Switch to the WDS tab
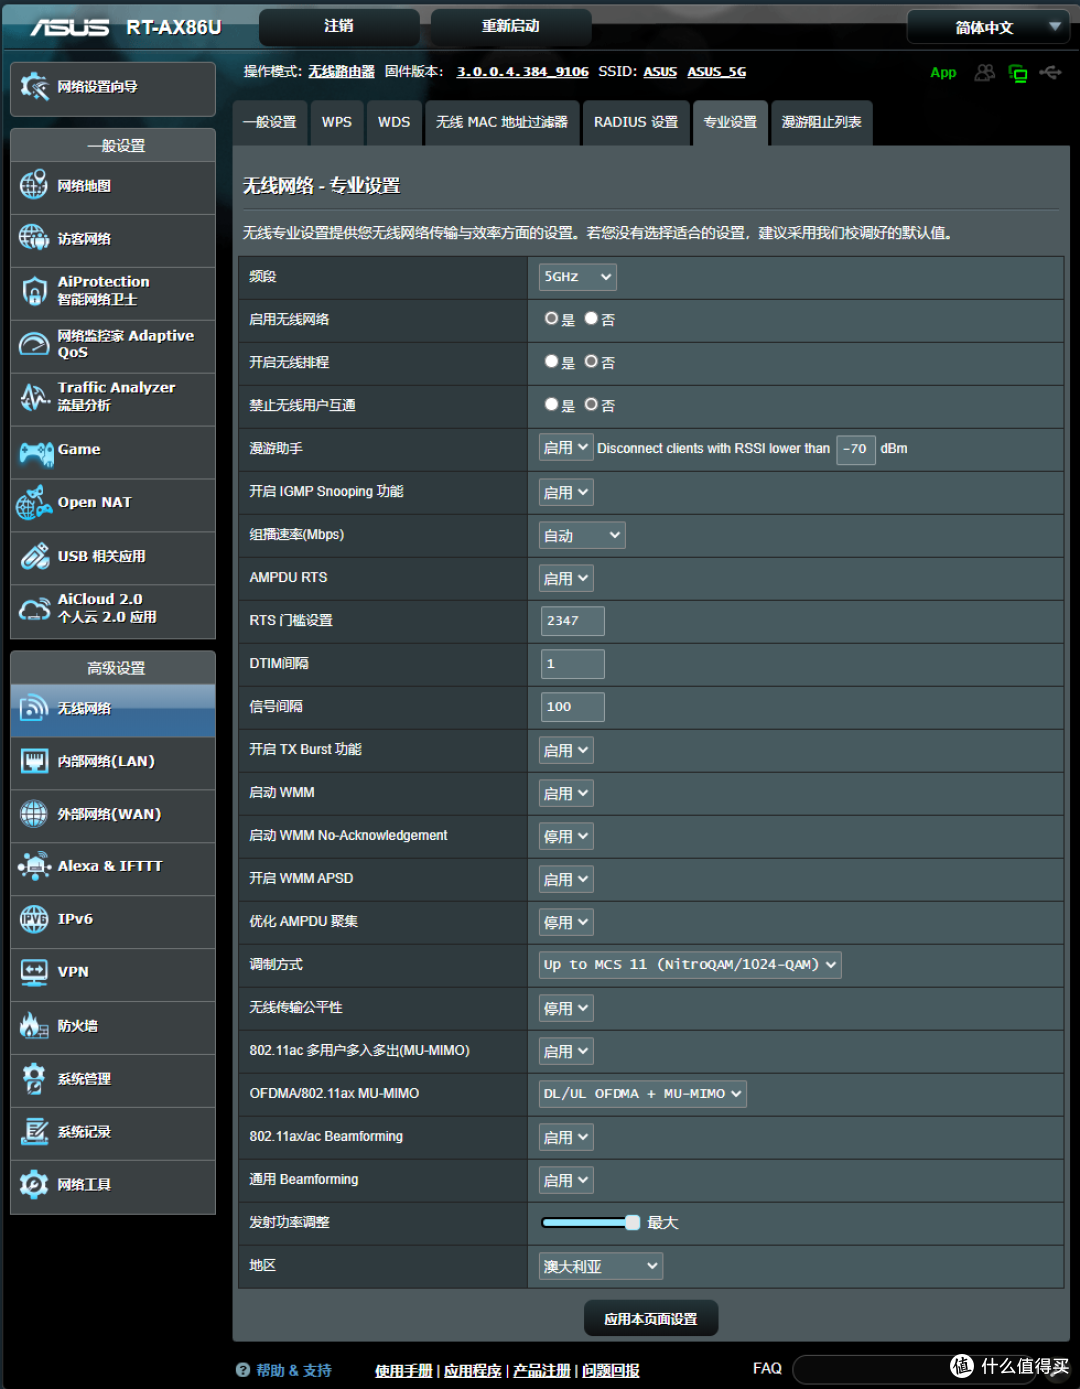The width and height of the screenshot is (1080, 1389). (394, 122)
